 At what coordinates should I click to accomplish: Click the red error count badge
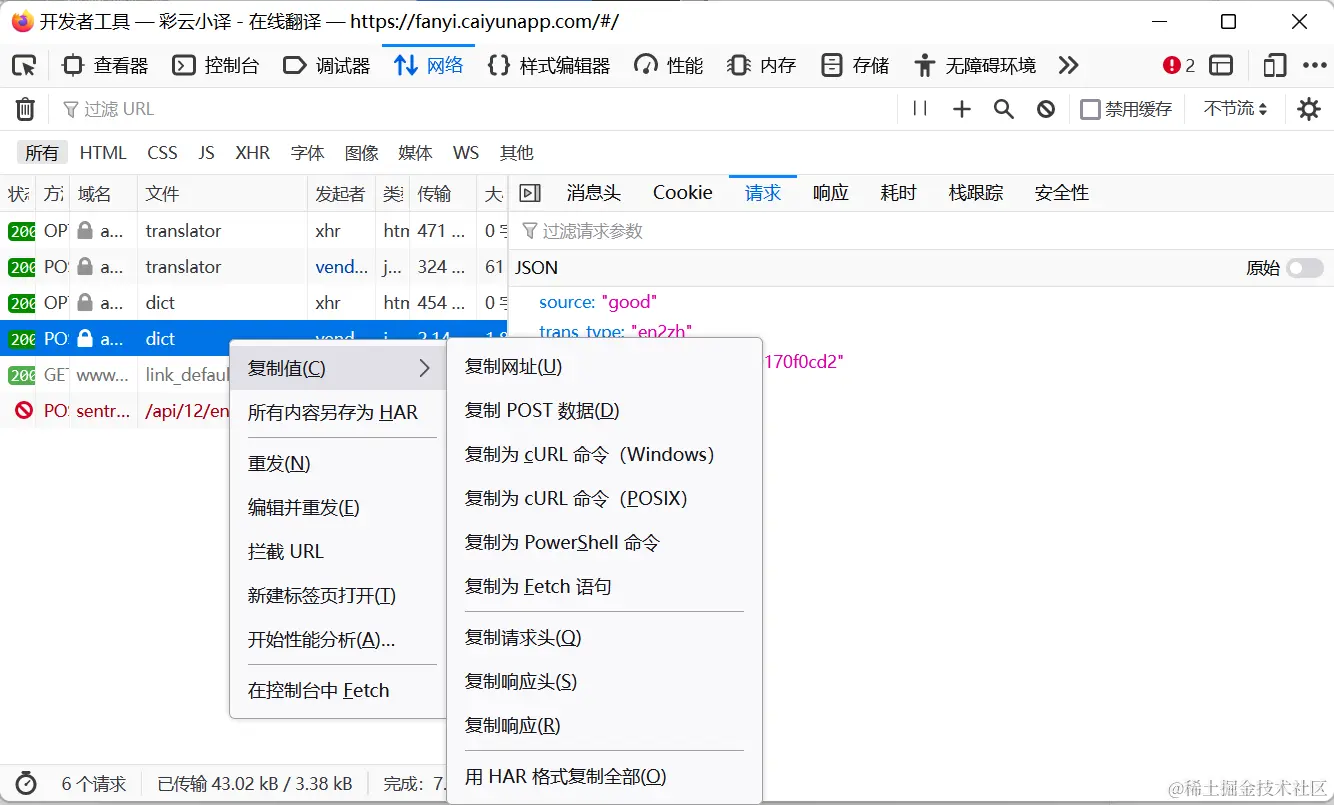tap(1179, 66)
